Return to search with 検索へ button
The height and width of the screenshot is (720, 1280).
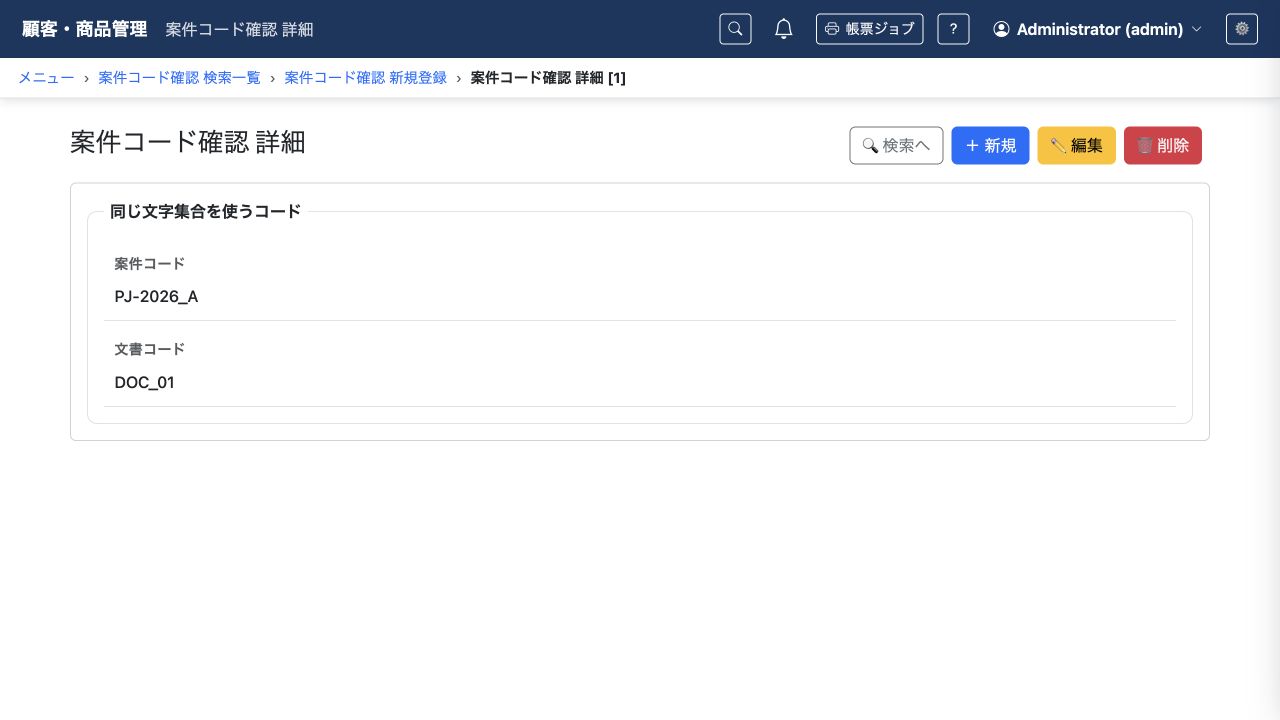coord(896,145)
